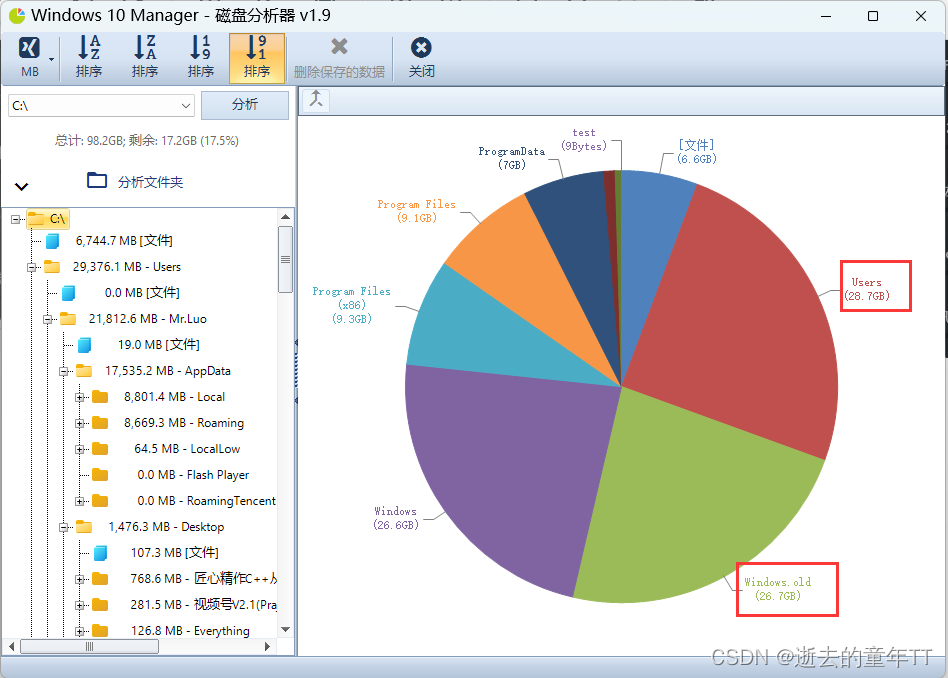Collapse the Users folder node
948x678 pixels.
pos(31,267)
